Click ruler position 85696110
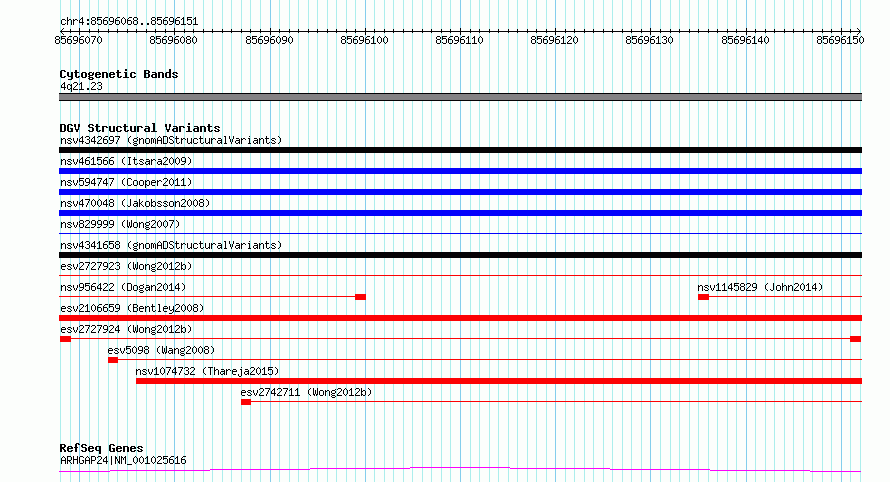 tap(459, 40)
